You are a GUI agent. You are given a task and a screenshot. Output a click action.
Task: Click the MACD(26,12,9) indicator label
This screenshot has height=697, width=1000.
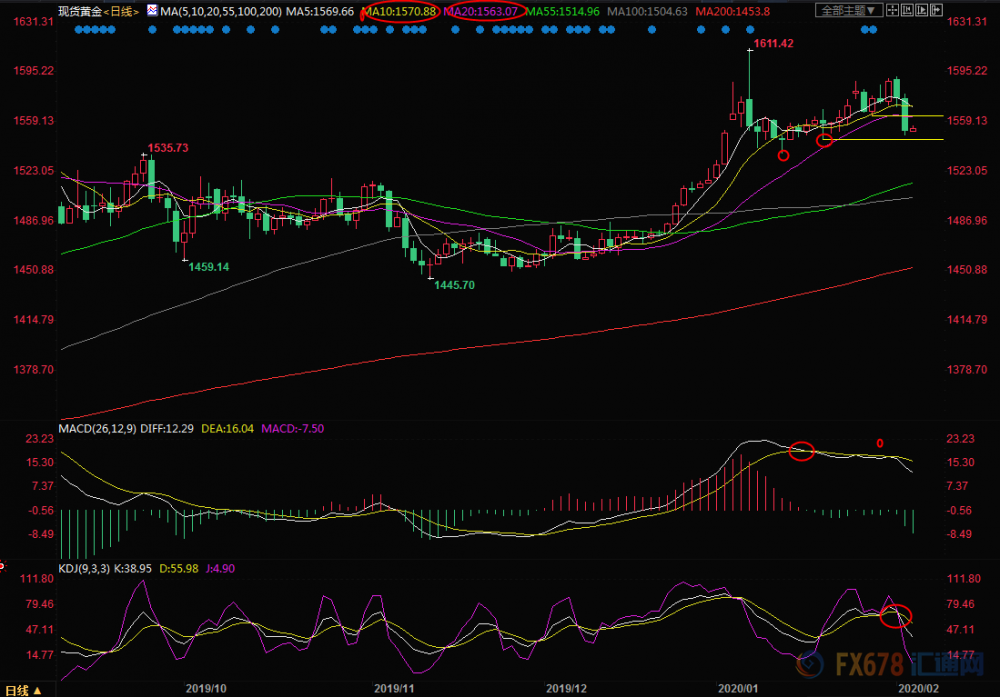tap(97, 429)
